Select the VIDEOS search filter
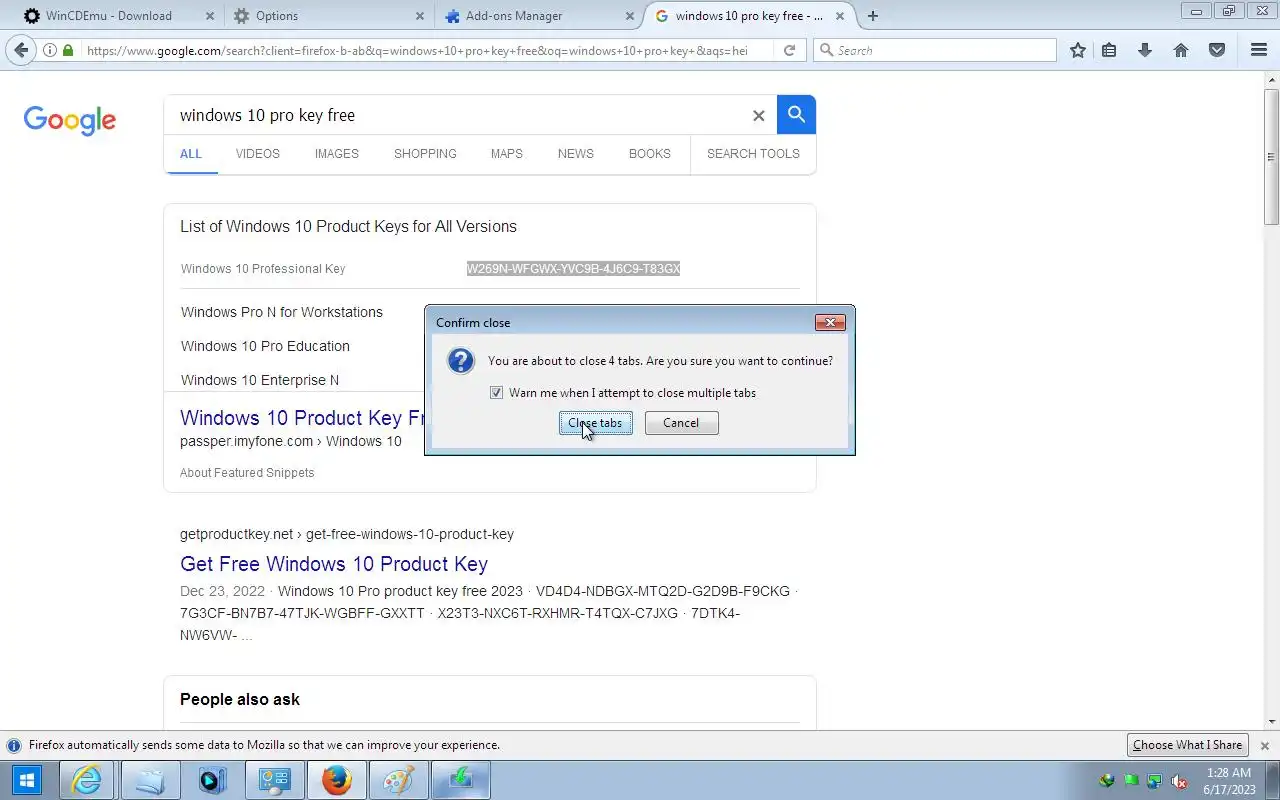 pos(258,154)
